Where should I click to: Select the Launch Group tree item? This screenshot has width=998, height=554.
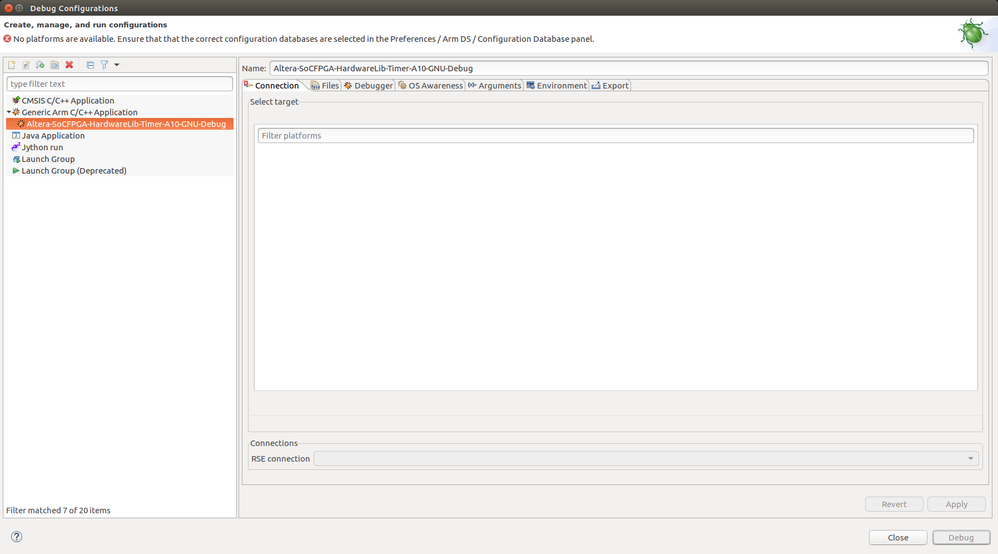coord(48,159)
